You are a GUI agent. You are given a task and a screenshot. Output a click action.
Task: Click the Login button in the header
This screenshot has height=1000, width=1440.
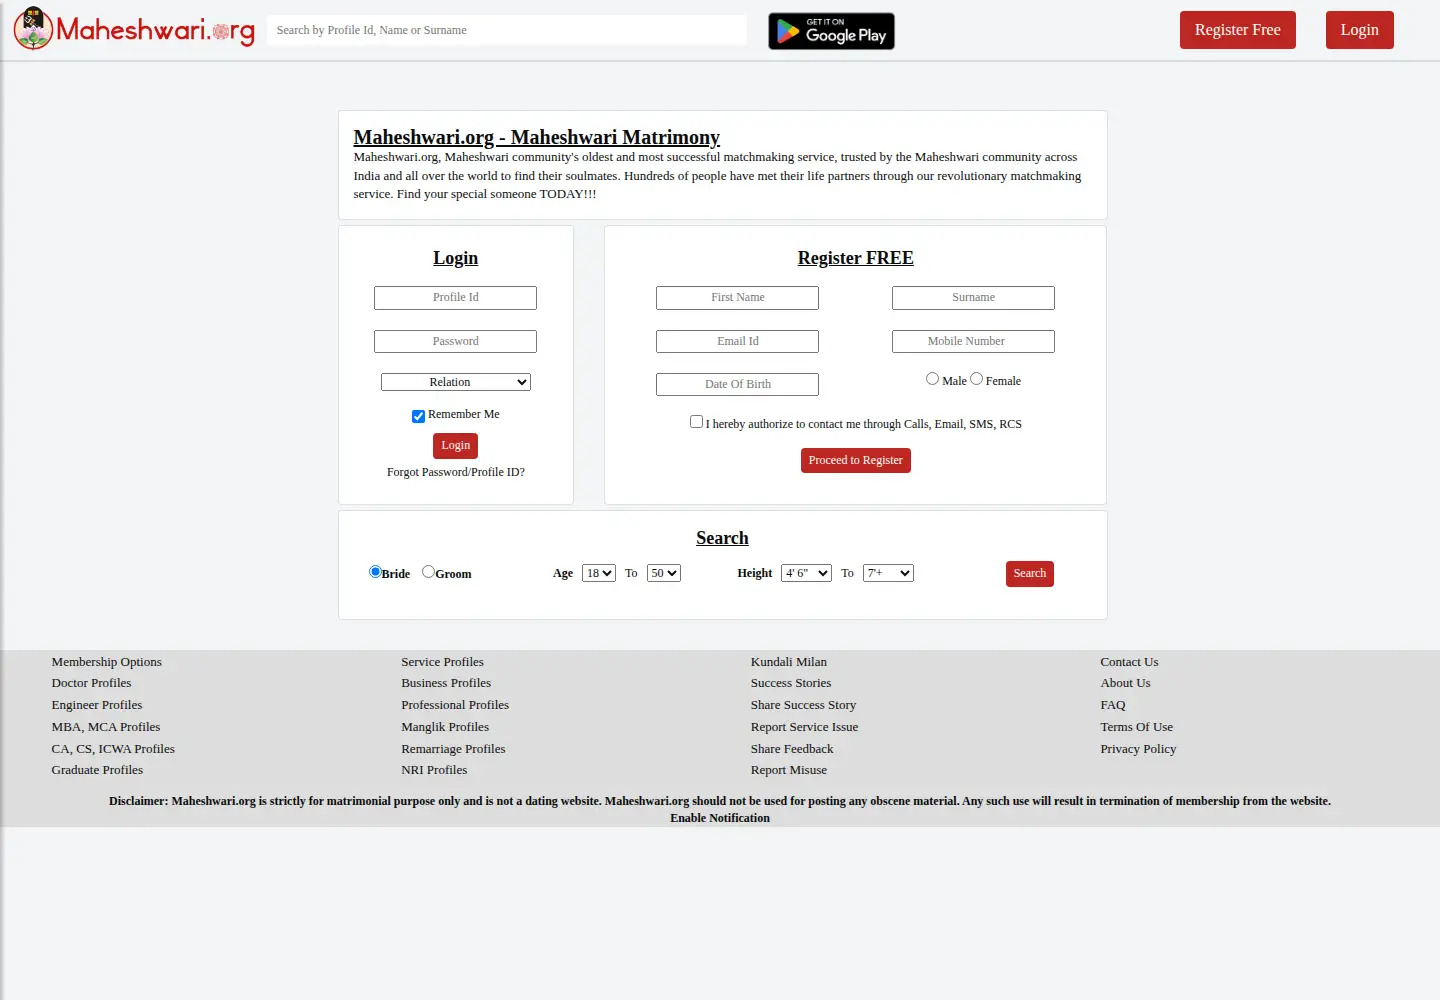click(x=1360, y=30)
